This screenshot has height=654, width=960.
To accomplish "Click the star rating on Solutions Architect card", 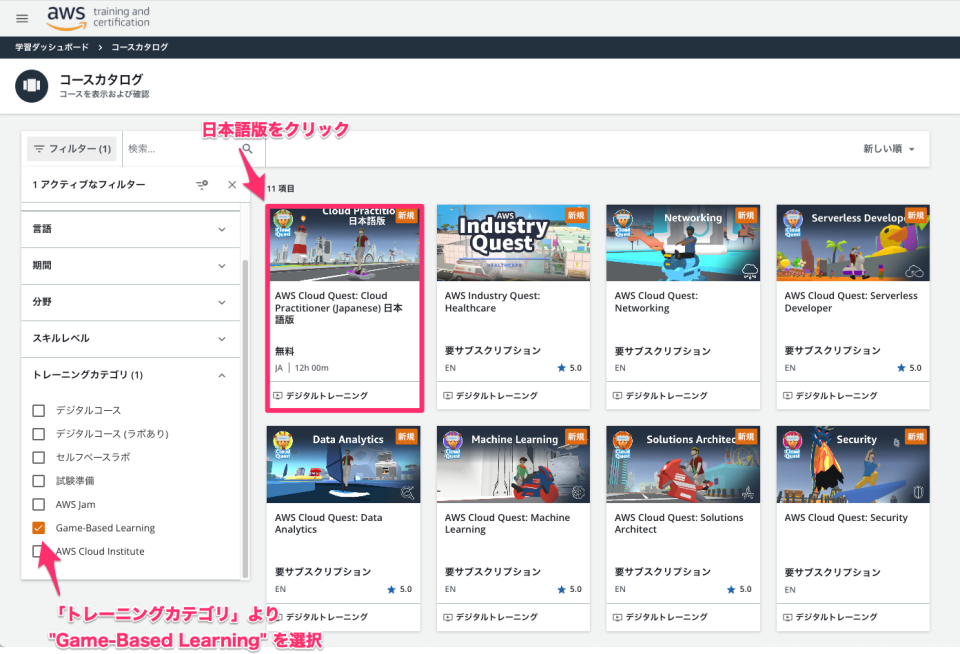I will click(x=739, y=589).
